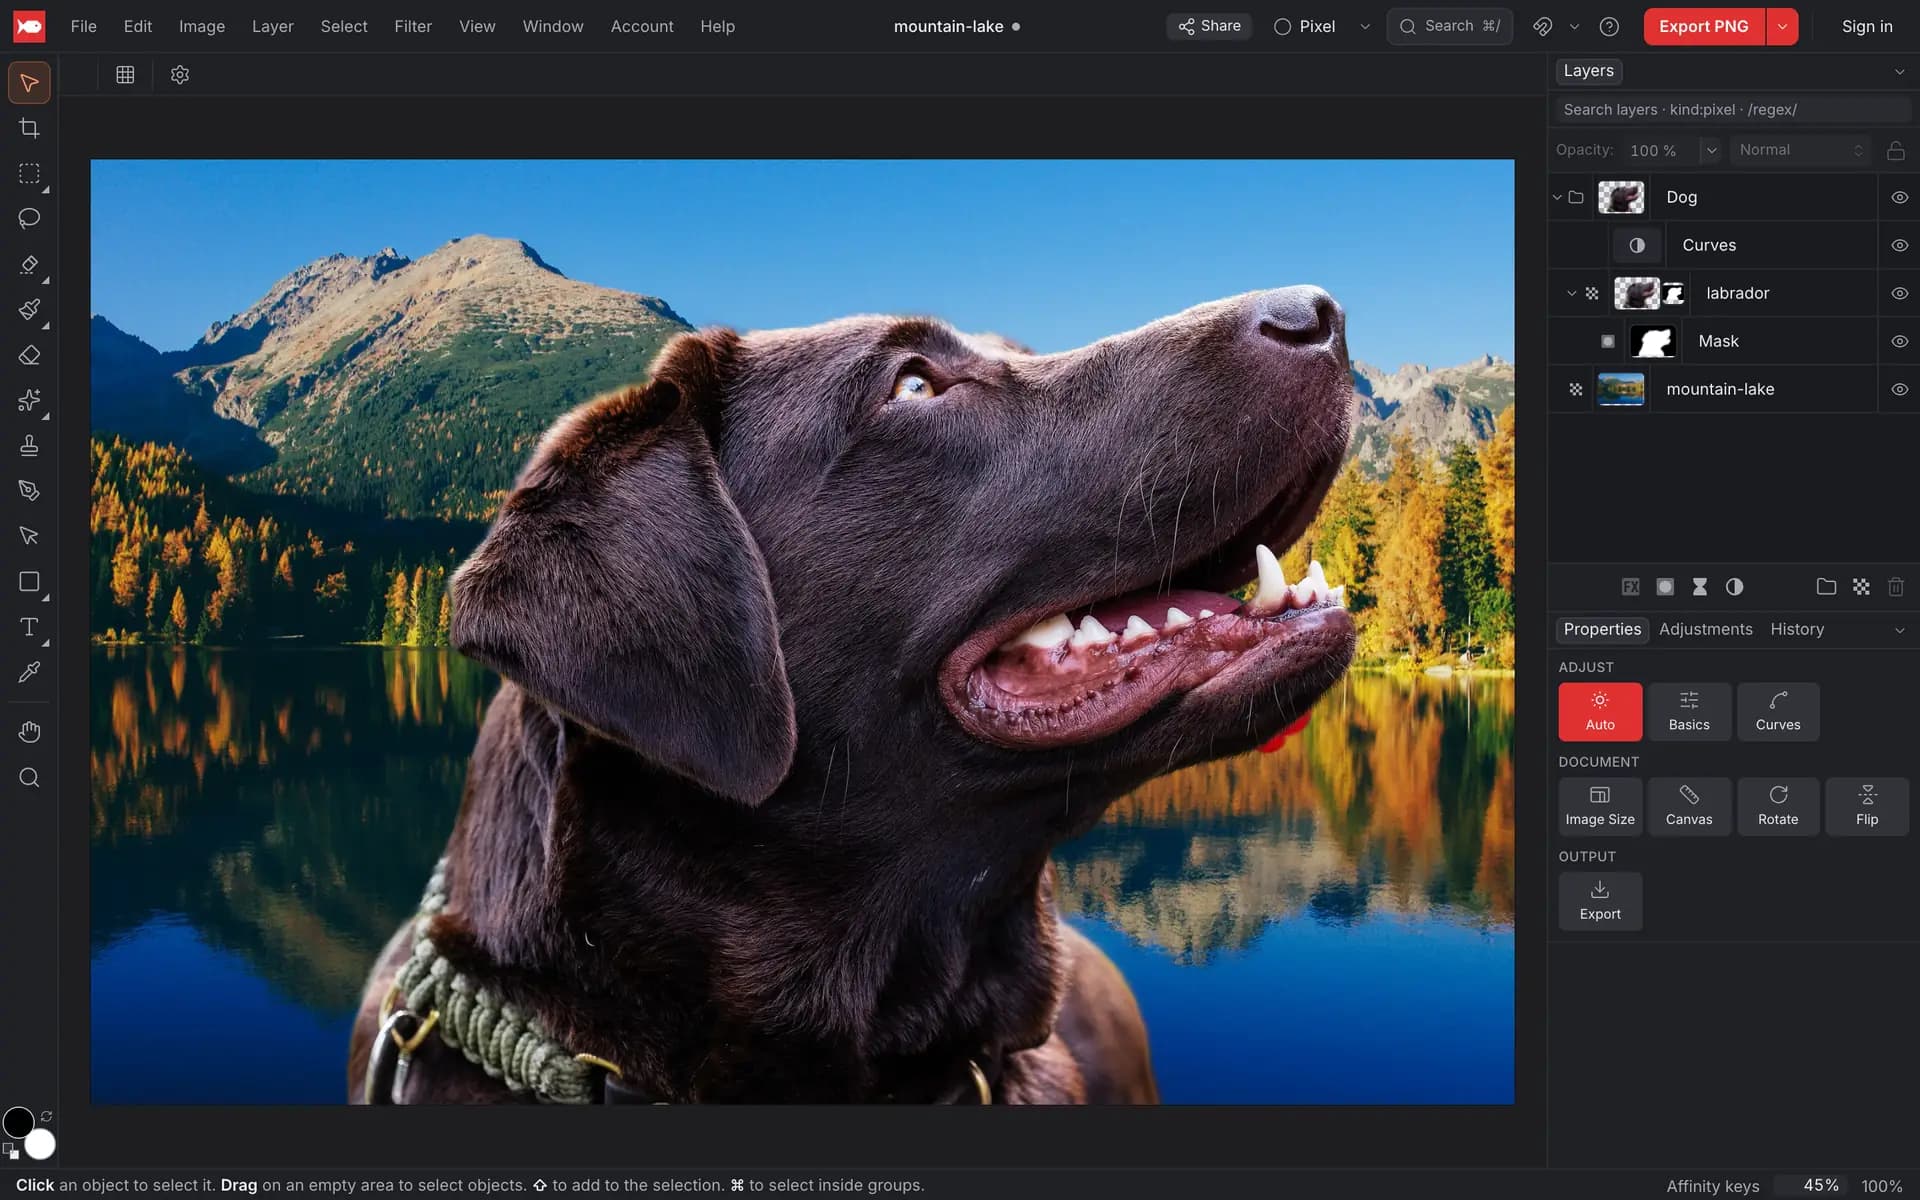
Task: Click the Share button
Action: (x=1209, y=26)
